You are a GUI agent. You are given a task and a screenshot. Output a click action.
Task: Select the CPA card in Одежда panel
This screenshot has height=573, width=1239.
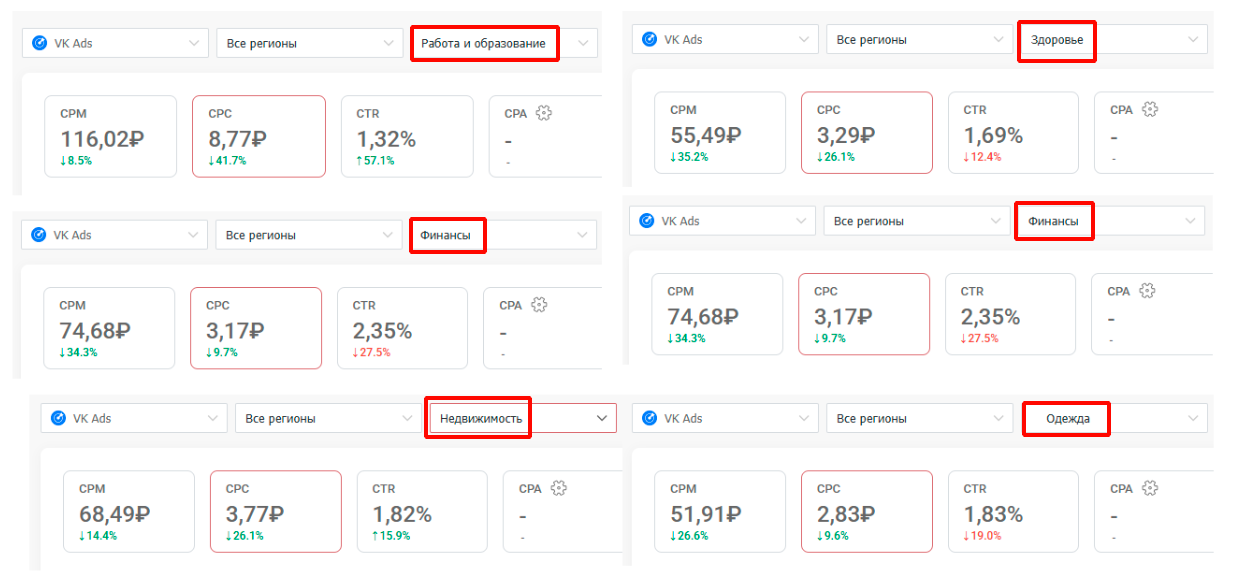(x=1154, y=511)
